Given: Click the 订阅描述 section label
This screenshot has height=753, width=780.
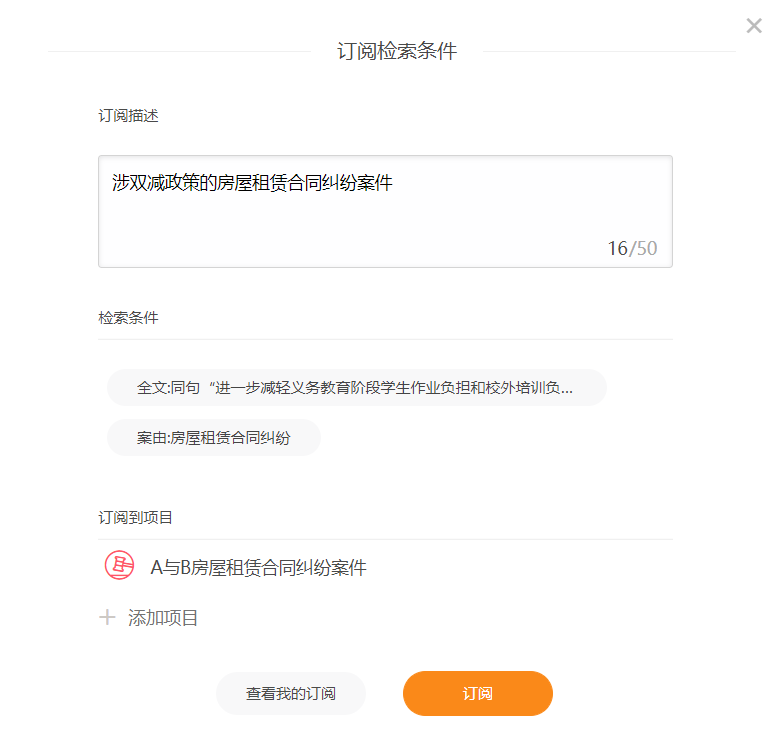Looking at the screenshot, I should click(128, 116).
